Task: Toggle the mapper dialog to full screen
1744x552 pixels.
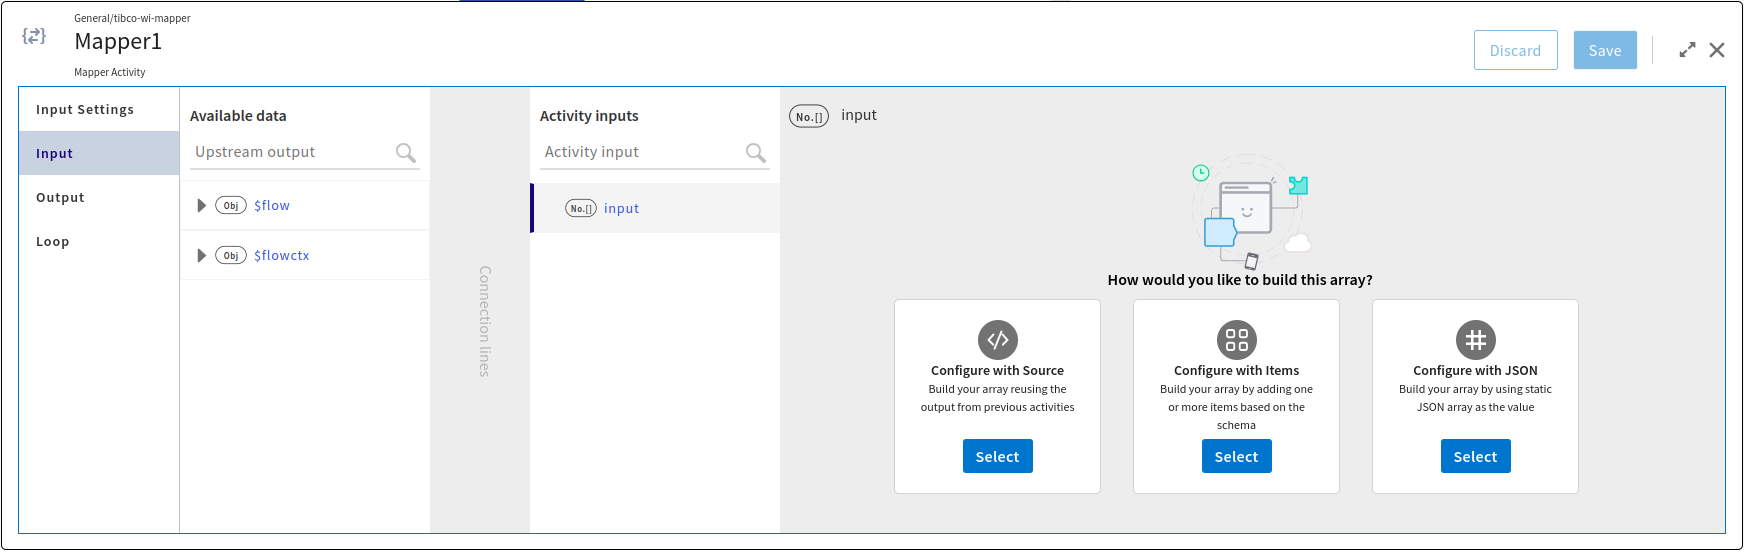Action: click(1687, 50)
